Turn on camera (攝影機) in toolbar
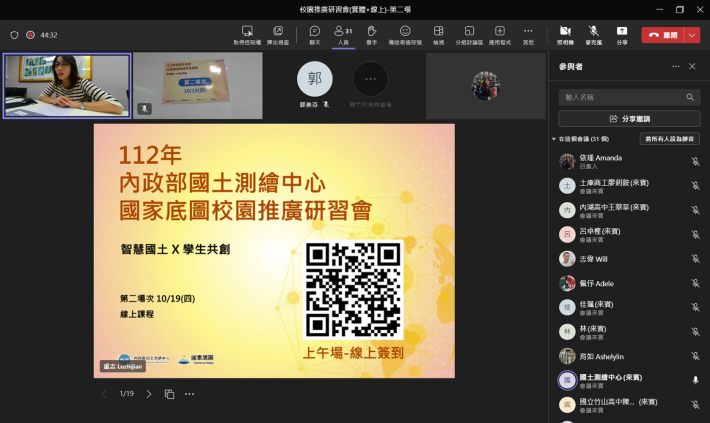710x423 pixels. [x=565, y=31]
